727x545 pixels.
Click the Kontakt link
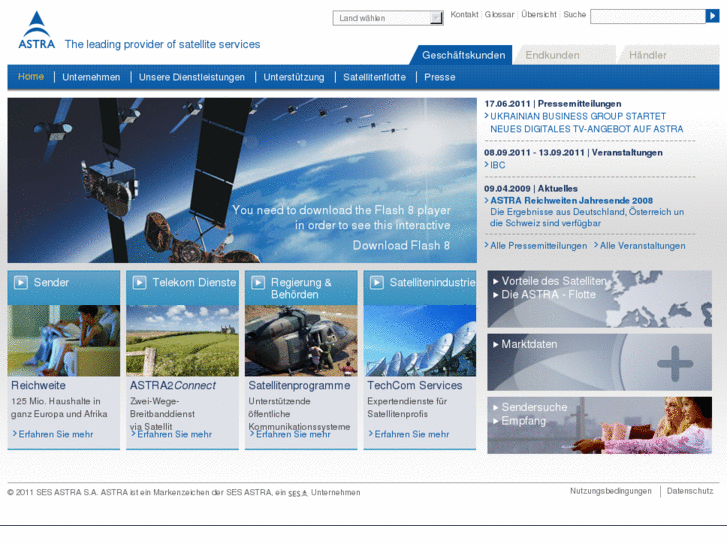coord(464,14)
